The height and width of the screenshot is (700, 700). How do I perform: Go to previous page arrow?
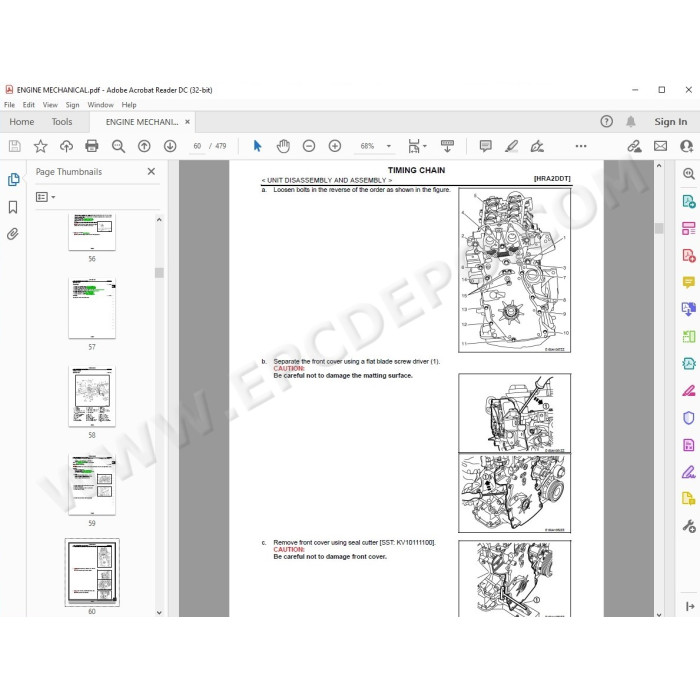(144, 146)
